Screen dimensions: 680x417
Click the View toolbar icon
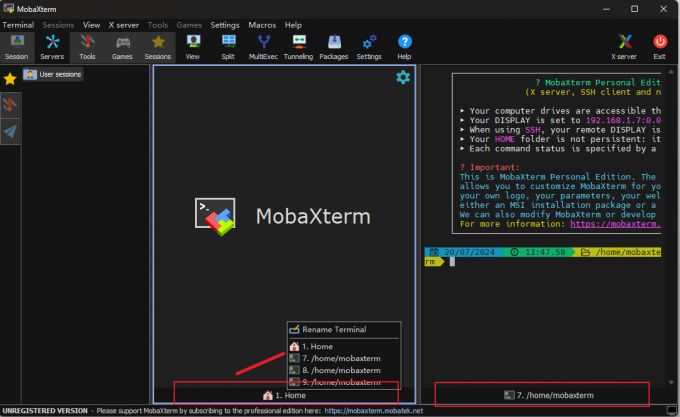point(193,47)
